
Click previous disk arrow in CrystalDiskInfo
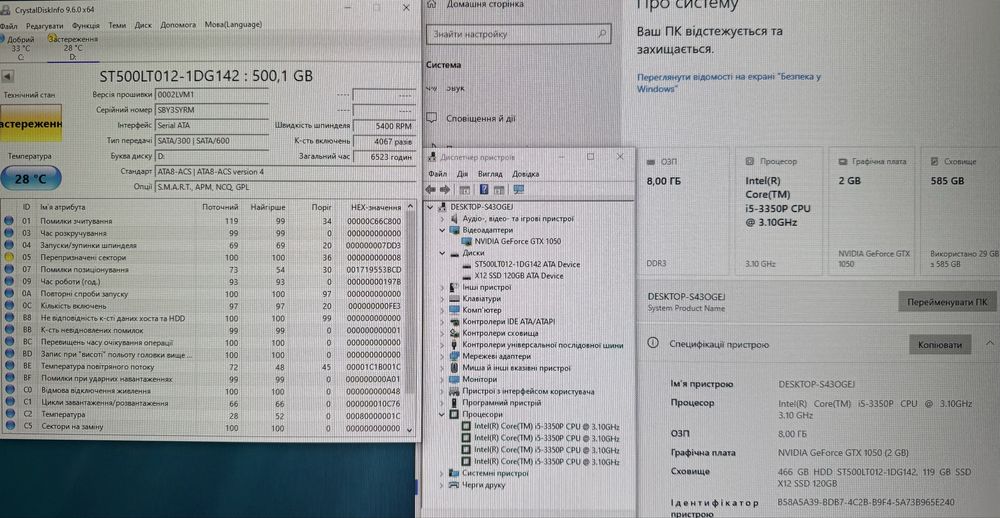pyautogui.click(x=7, y=76)
